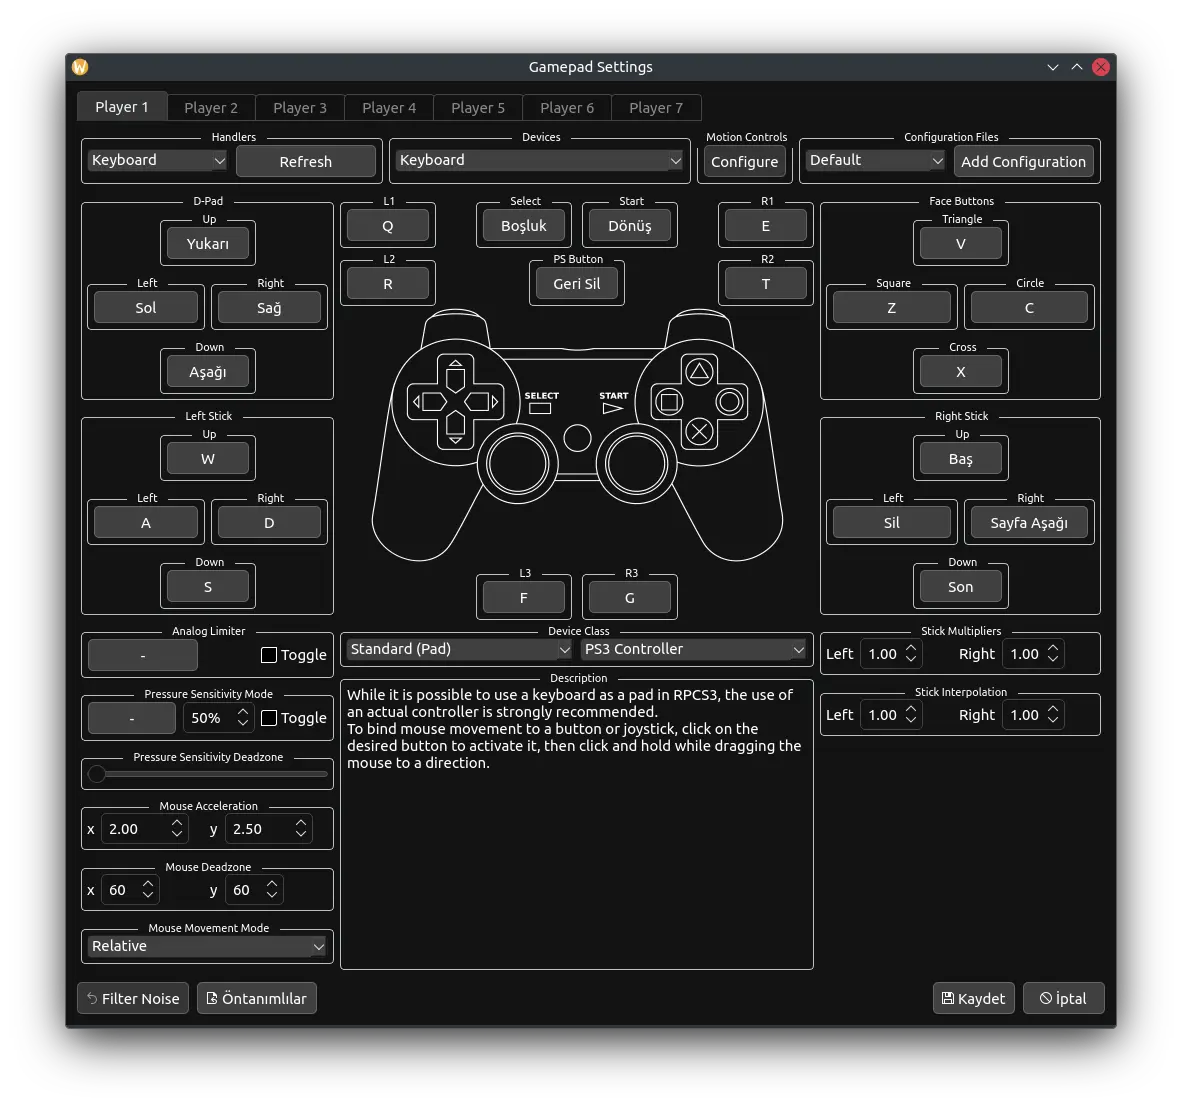Open the Mouse Movement Mode Relative dropdown
Image resolution: width=1183 pixels, height=1107 pixels.
tap(207, 946)
